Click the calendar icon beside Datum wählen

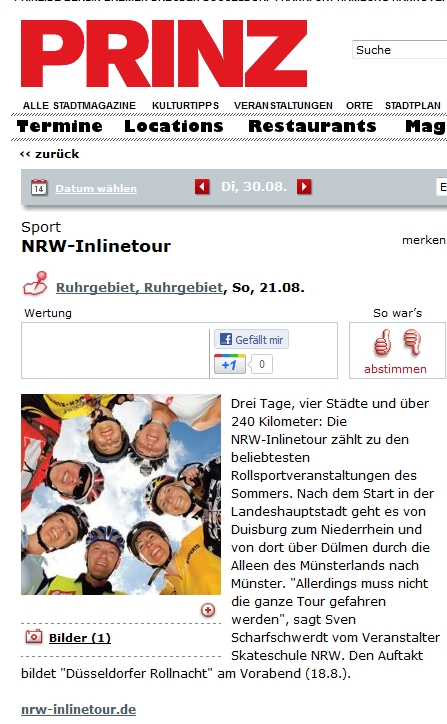pyautogui.click(x=39, y=187)
